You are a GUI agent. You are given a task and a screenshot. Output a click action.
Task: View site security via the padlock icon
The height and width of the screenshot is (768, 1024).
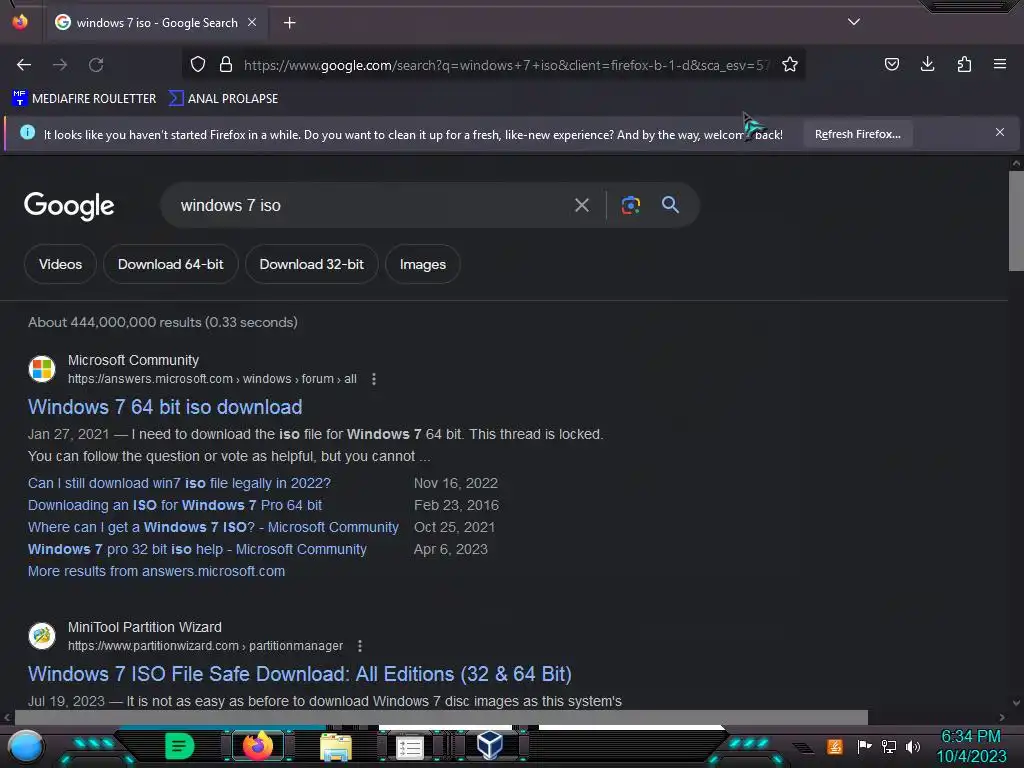[x=226, y=64]
